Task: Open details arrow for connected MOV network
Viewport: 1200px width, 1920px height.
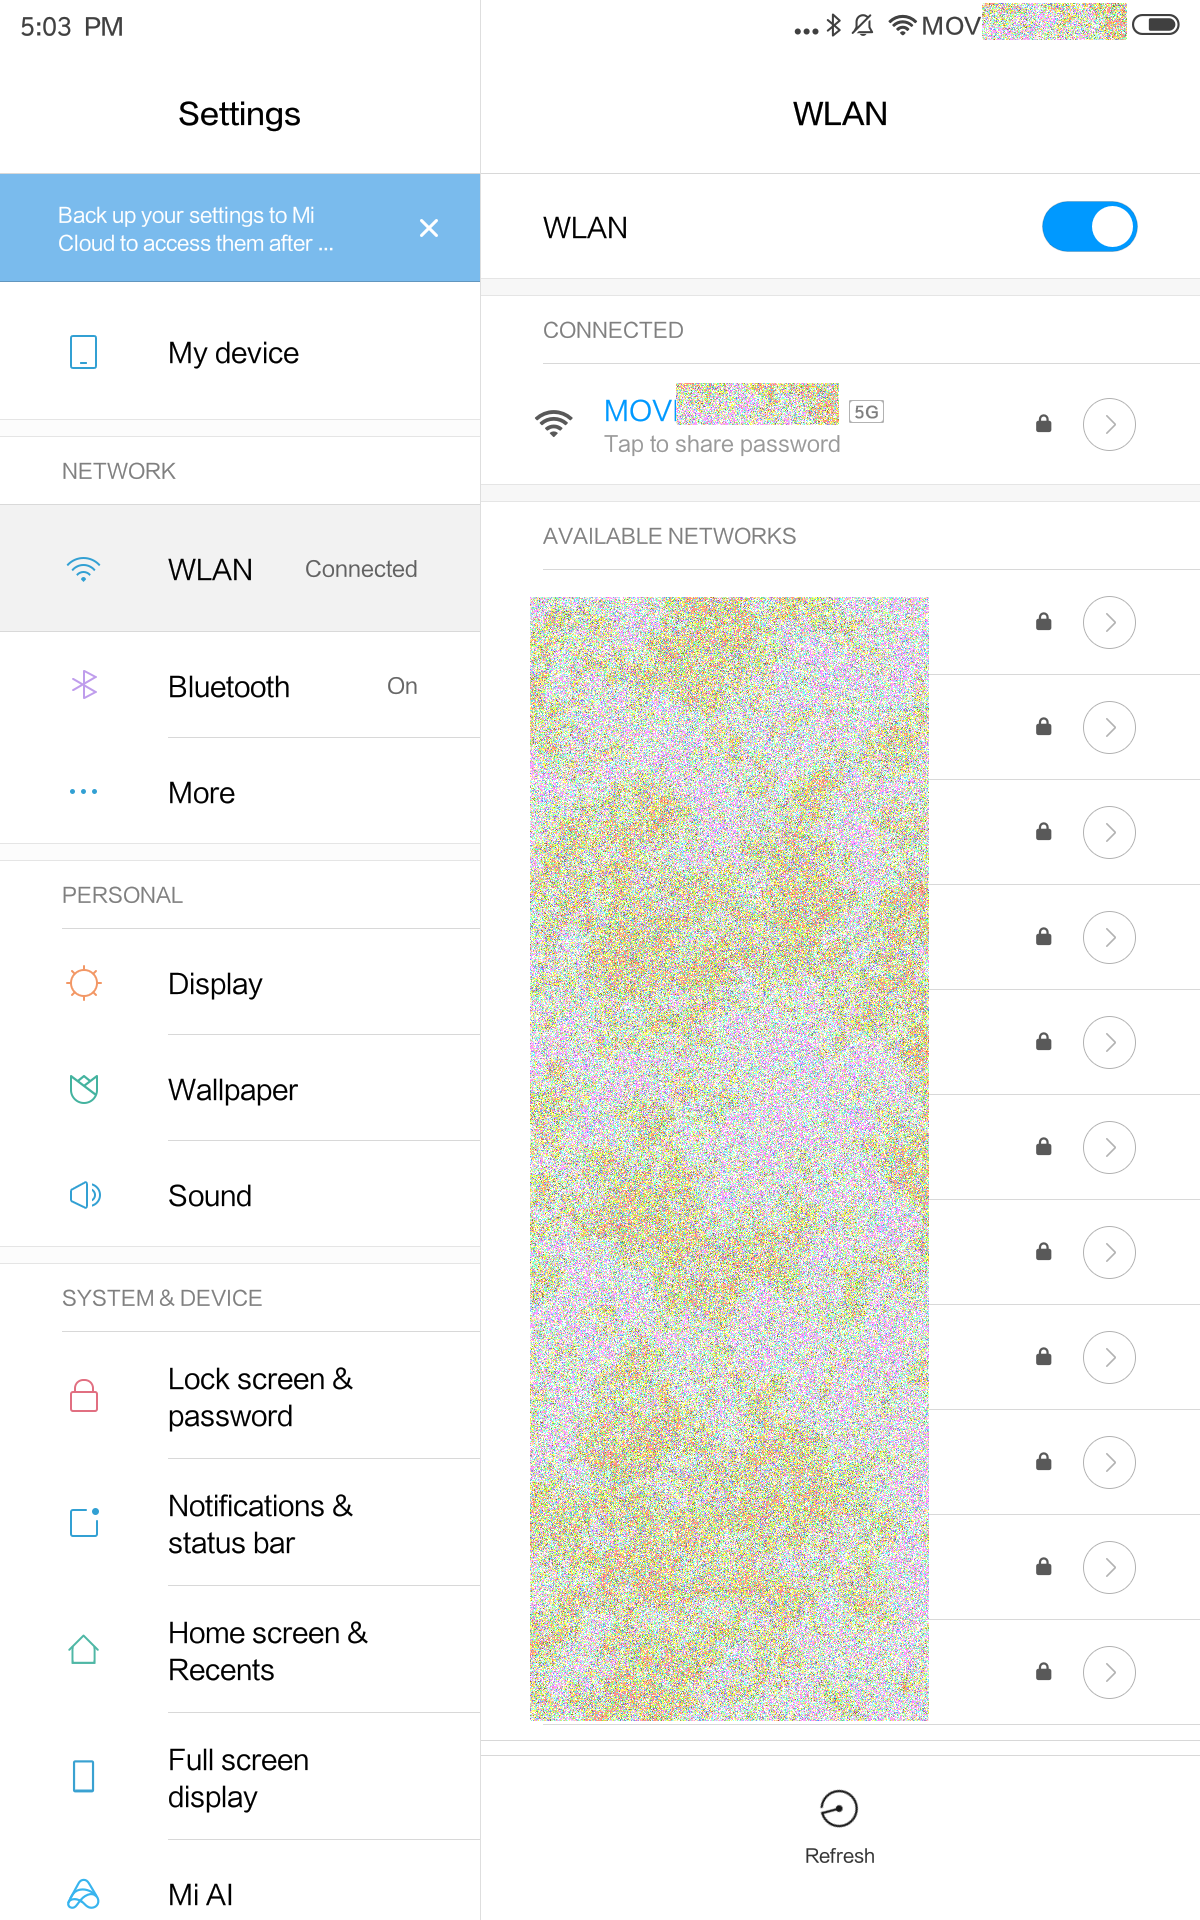Action: [1109, 424]
